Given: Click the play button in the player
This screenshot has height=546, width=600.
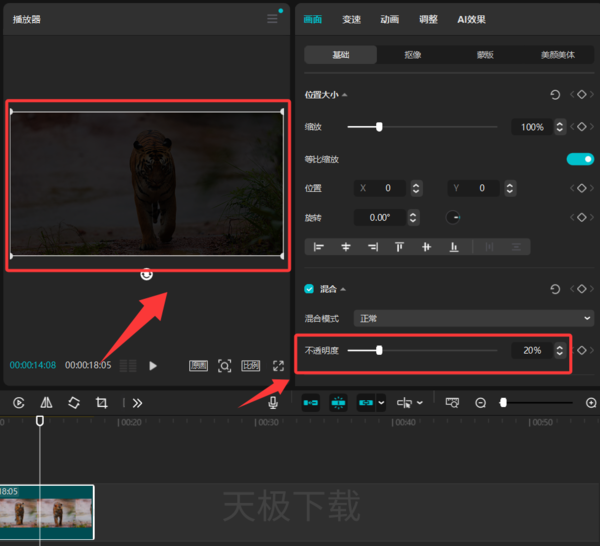Looking at the screenshot, I should click(153, 366).
